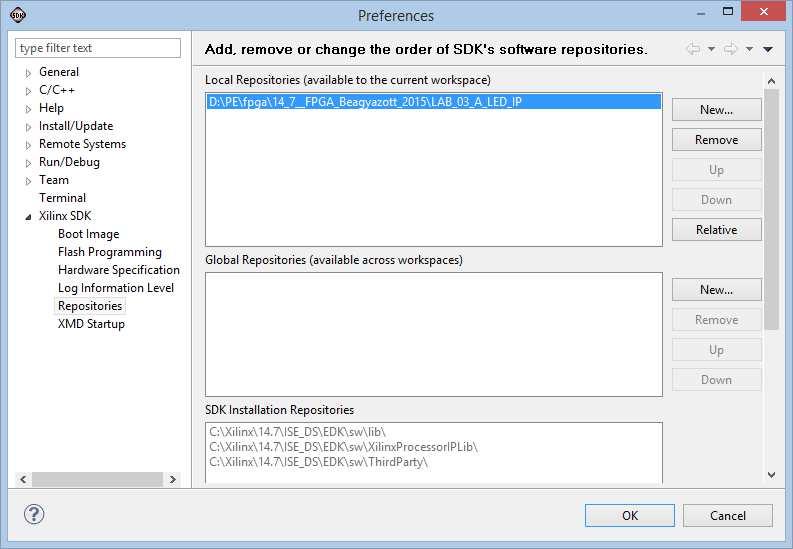Select the Xilinx SDK category
Screen dimensions: 793x549
pyautogui.click(x=65, y=216)
